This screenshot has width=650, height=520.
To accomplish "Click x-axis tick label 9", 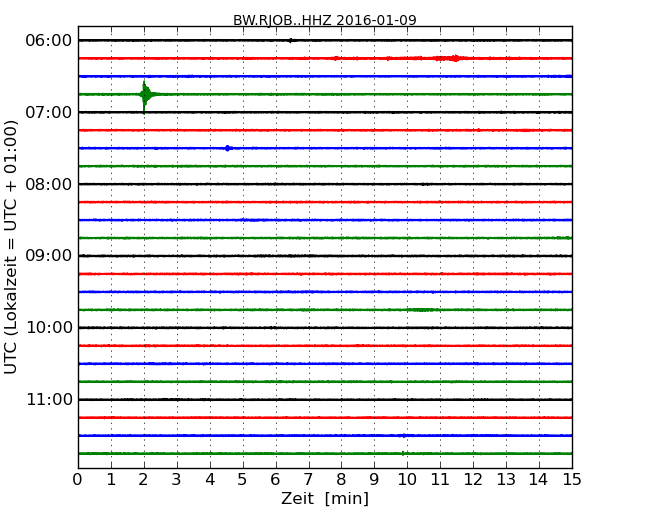I will [x=374, y=479].
